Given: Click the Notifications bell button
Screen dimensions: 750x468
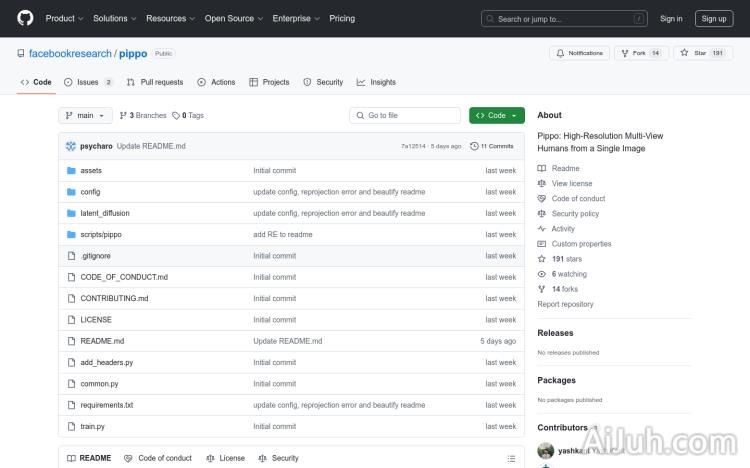Looking at the screenshot, I should 579,53.
